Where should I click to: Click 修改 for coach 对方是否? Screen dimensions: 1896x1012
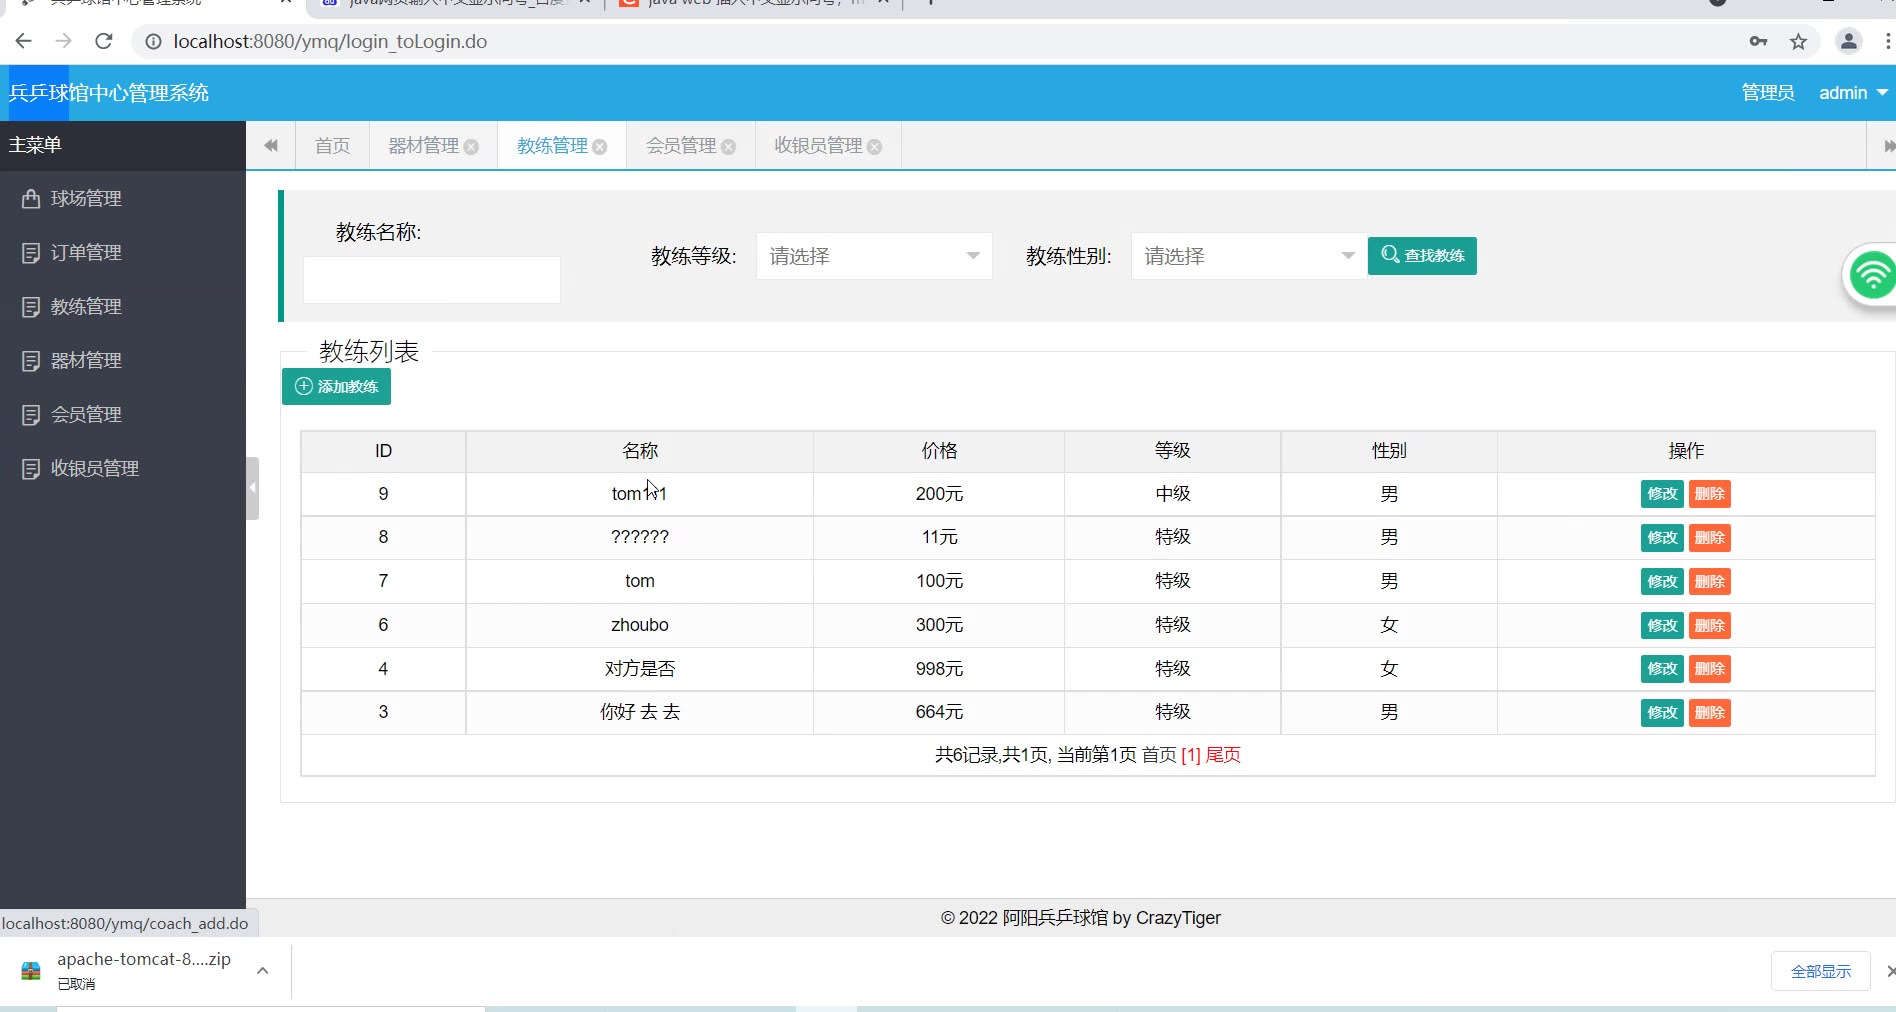pos(1662,669)
